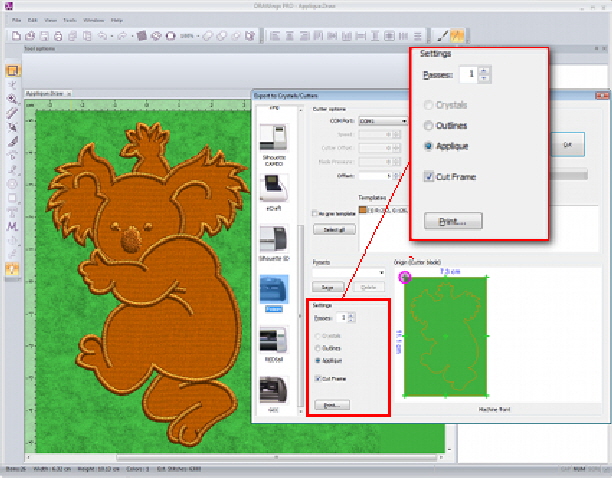
Task: Click the align right edges icon
Action: [x=304, y=36]
